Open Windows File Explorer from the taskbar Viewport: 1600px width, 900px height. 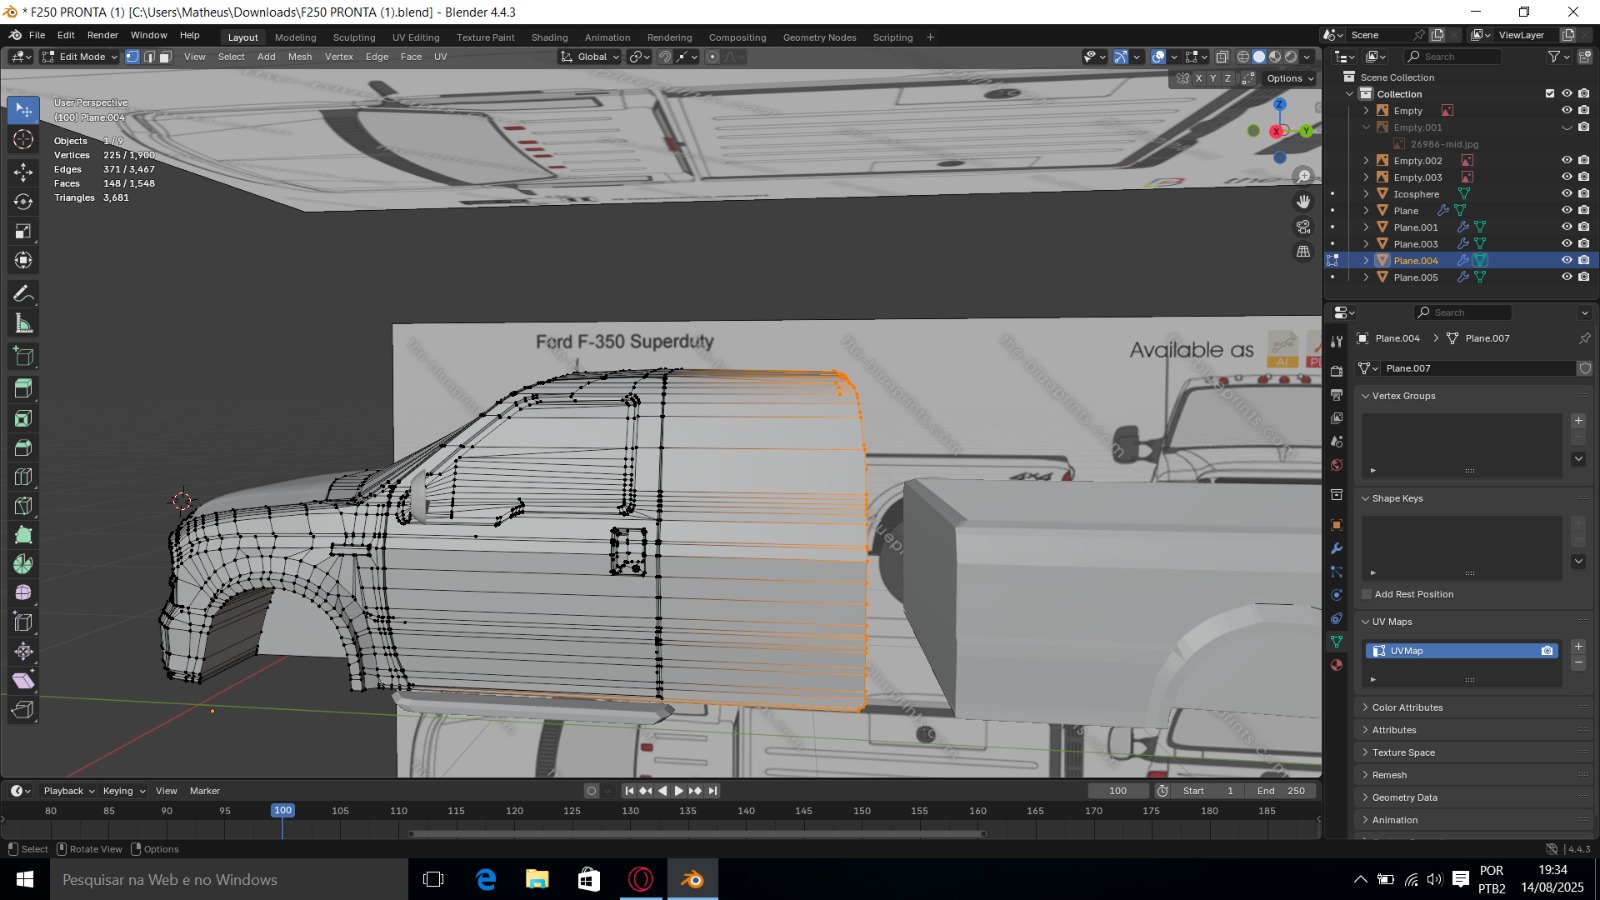point(537,880)
